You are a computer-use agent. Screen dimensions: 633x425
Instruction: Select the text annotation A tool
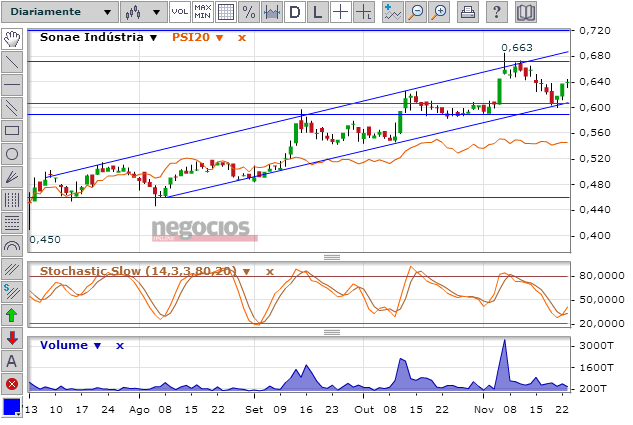click(12, 361)
